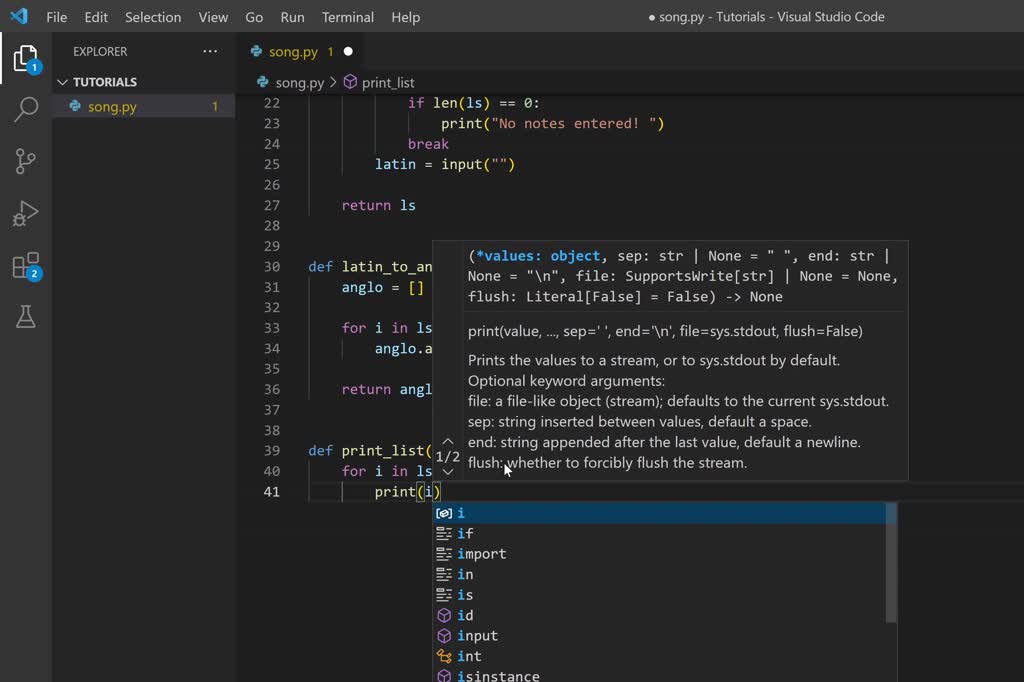Open the Source Control view
Image resolution: width=1024 pixels, height=682 pixels.
pos(26,161)
